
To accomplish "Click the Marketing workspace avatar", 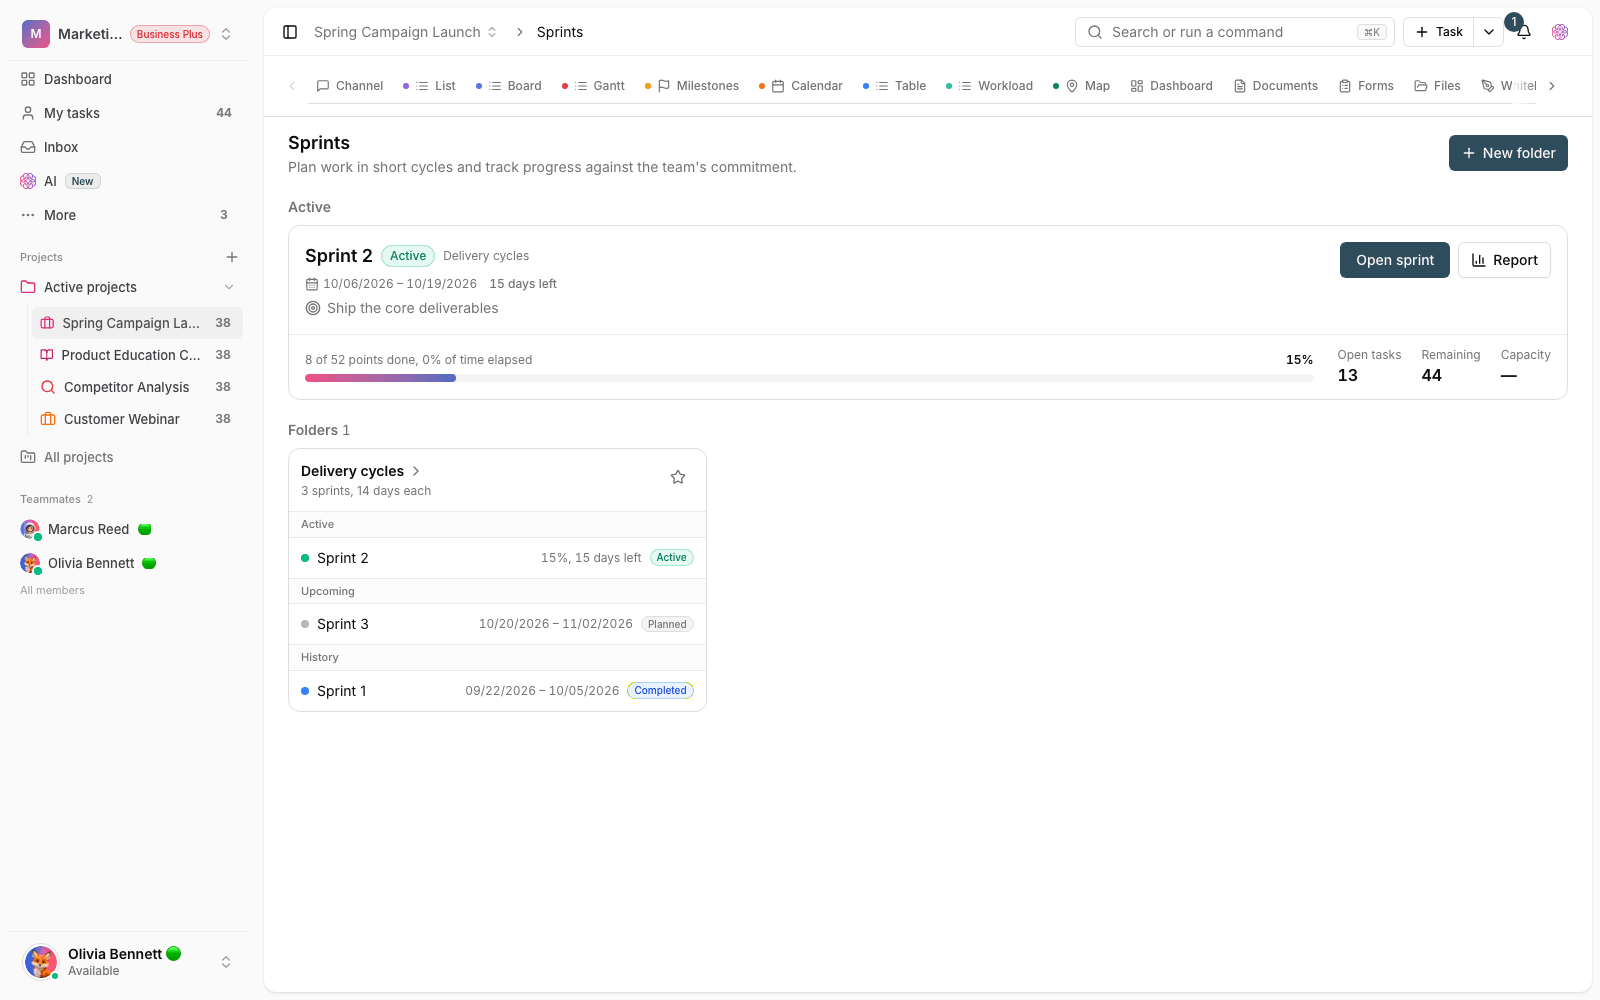I will point(36,34).
